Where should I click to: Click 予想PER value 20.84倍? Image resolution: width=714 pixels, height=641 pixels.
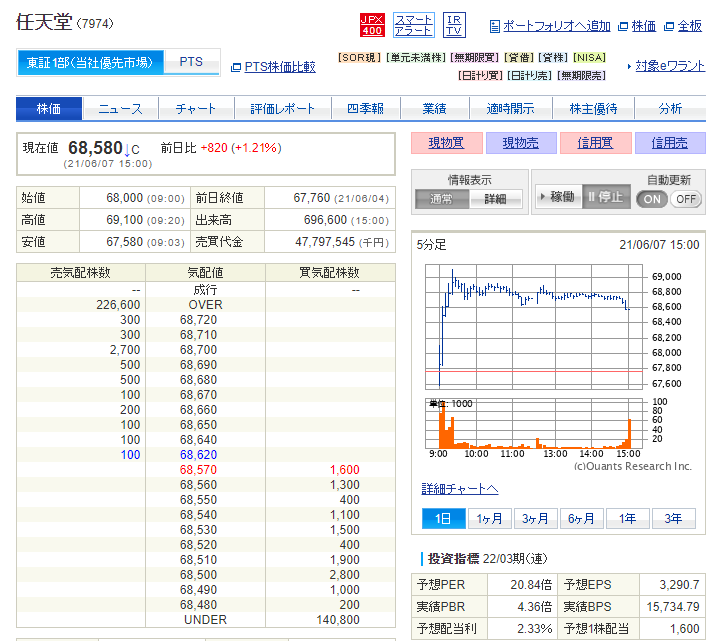[531, 585]
